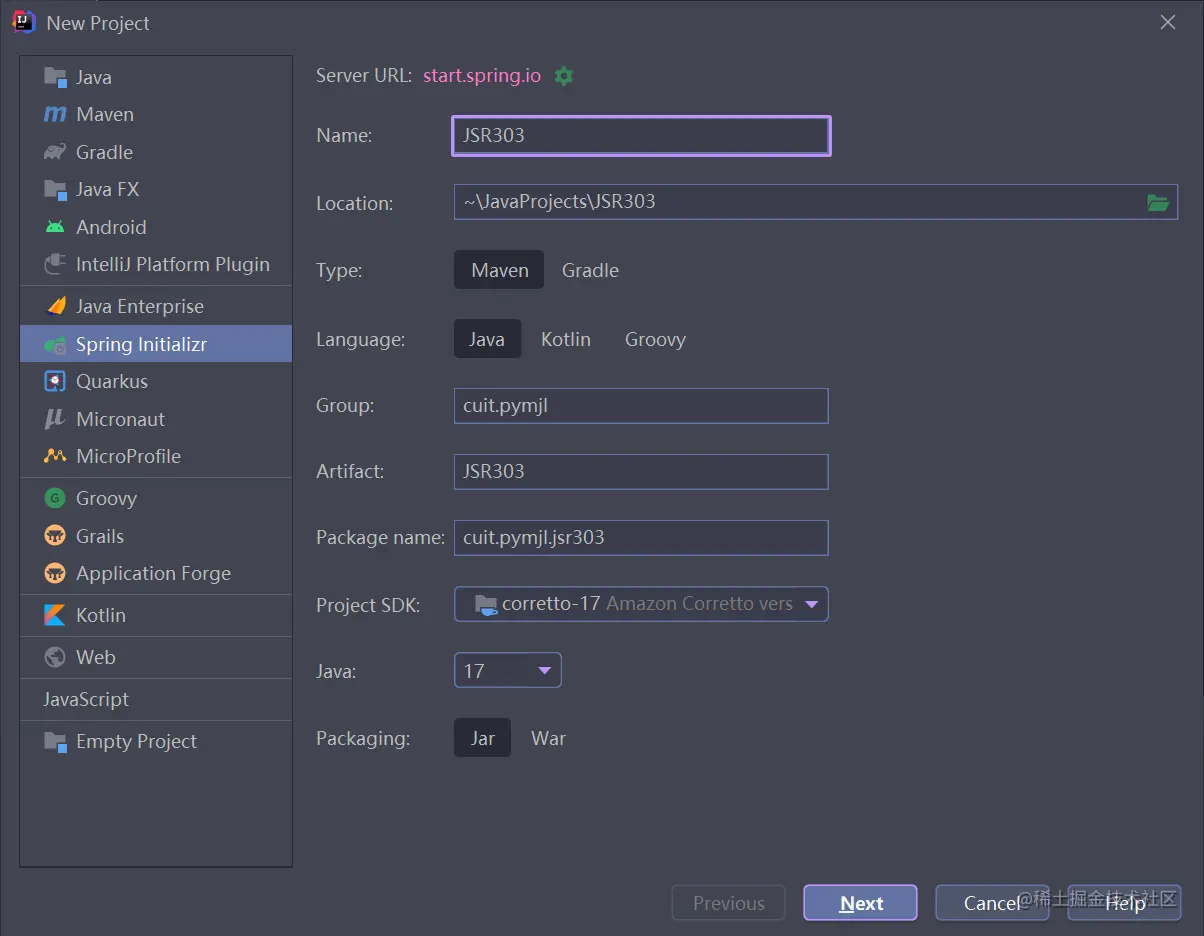1204x936 pixels.
Task: Click the disabled Previous button
Action: click(x=728, y=903)
